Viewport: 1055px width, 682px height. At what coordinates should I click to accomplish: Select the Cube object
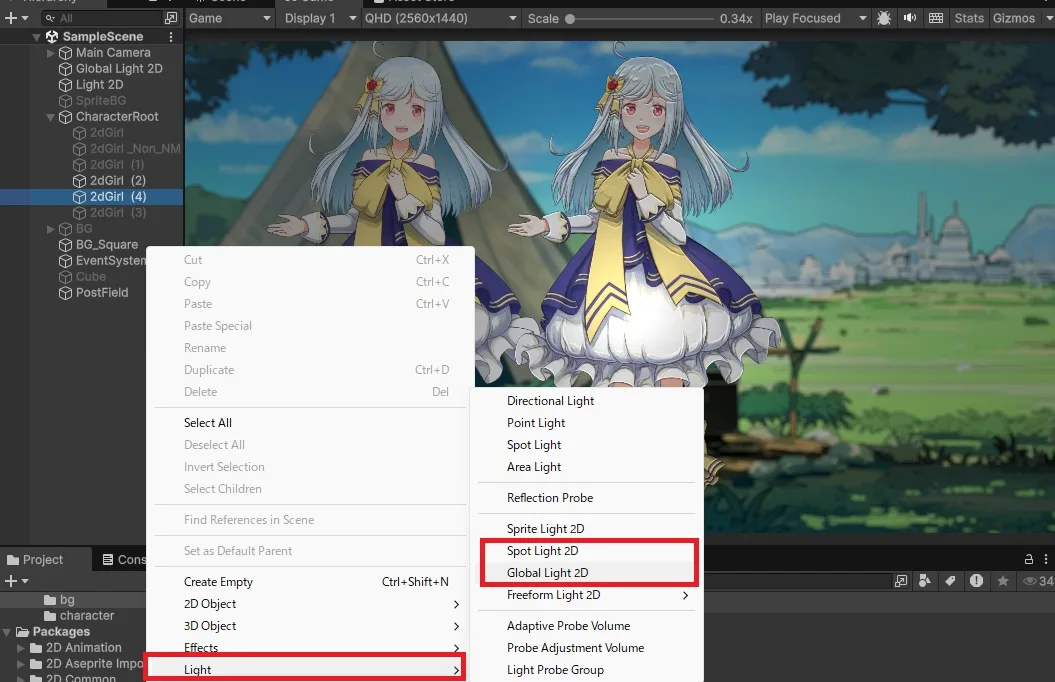[x=91, y=276]
